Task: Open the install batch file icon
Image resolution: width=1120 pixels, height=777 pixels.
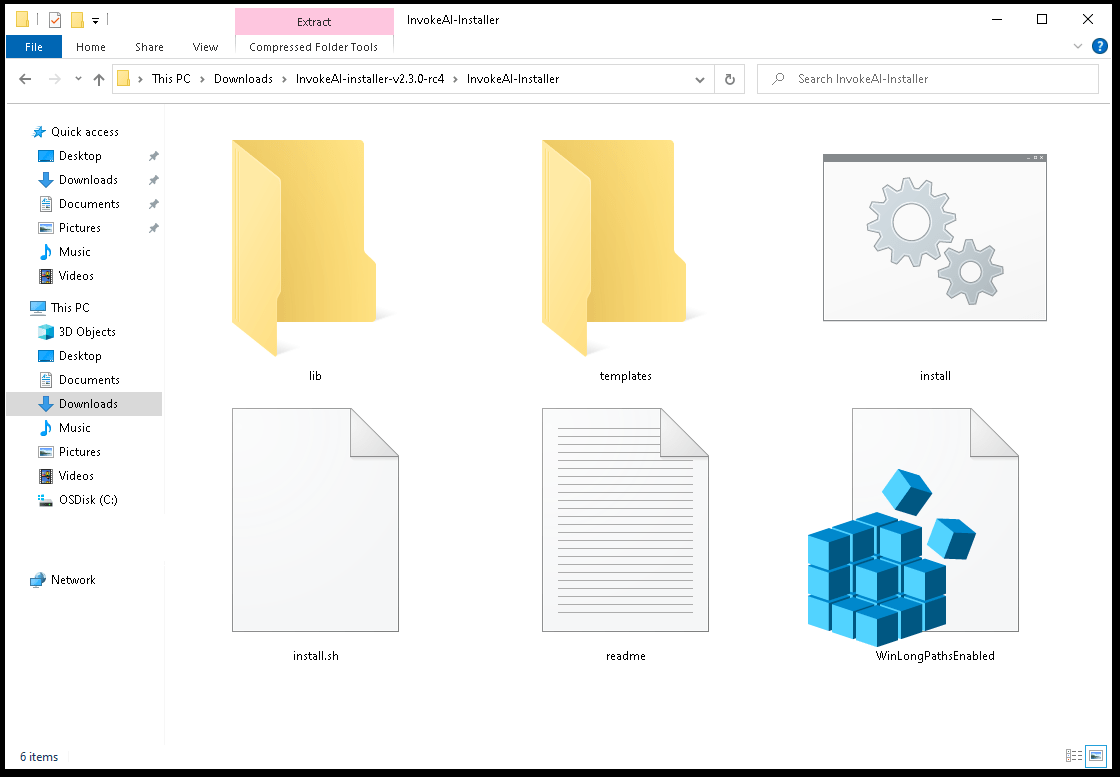Action: click(934, 238)
